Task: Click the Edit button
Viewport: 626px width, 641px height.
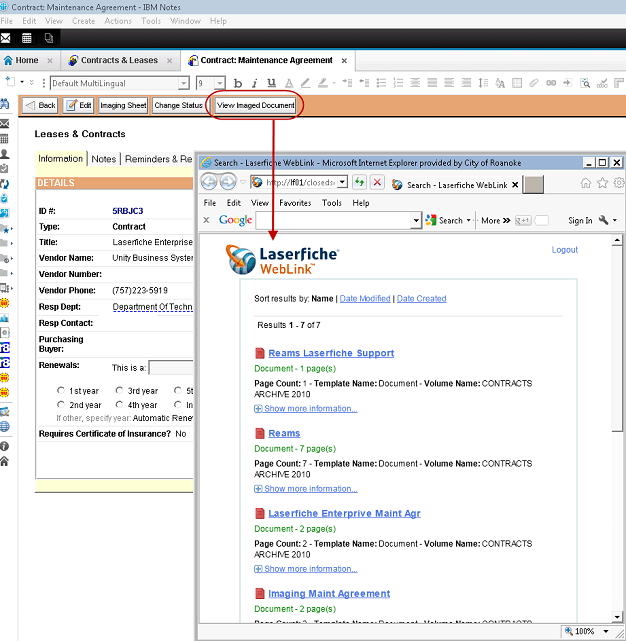Action: 79,105
